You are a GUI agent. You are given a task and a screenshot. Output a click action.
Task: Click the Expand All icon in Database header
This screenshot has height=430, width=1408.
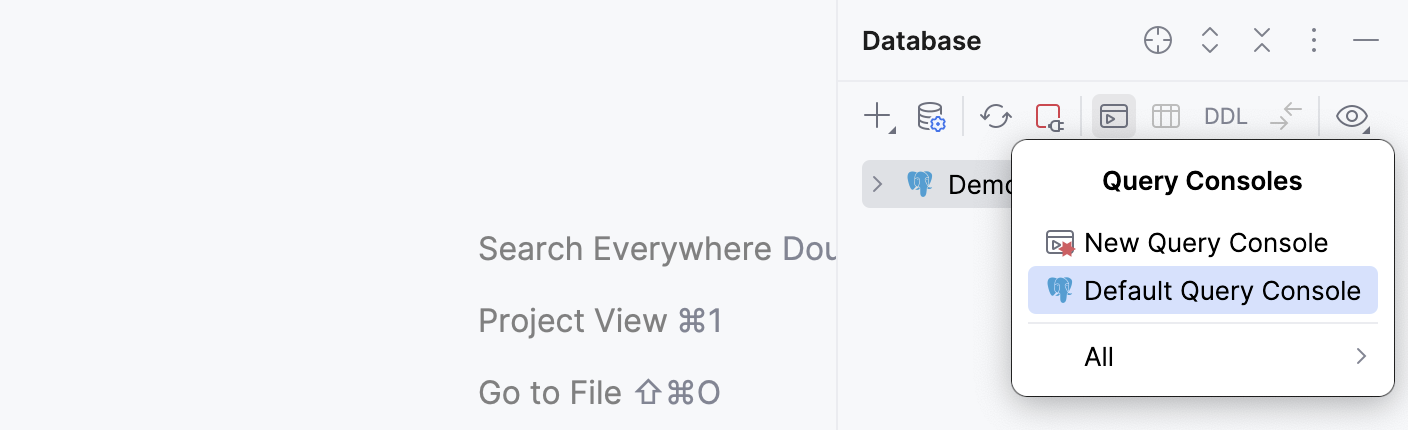1210,41
